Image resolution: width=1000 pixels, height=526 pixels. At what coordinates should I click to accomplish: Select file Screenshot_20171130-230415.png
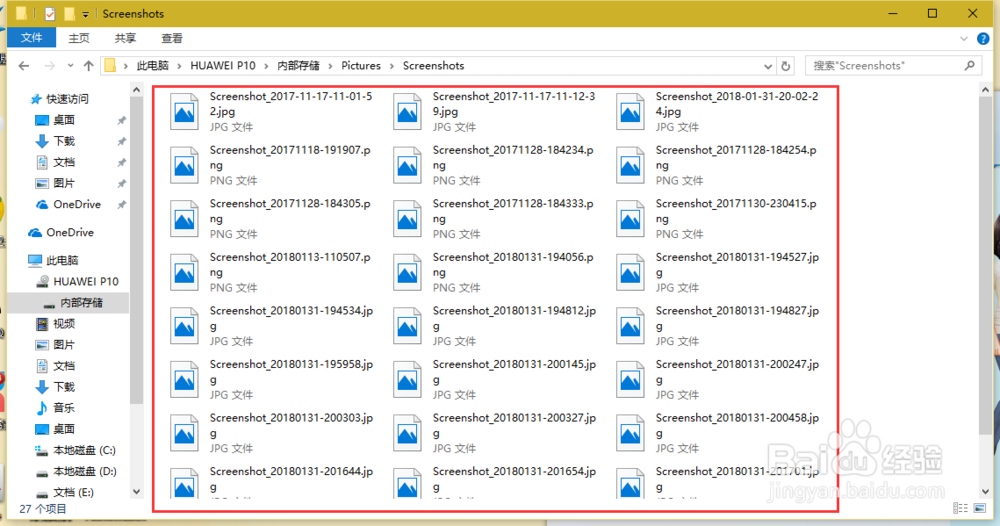pos(719,218)
